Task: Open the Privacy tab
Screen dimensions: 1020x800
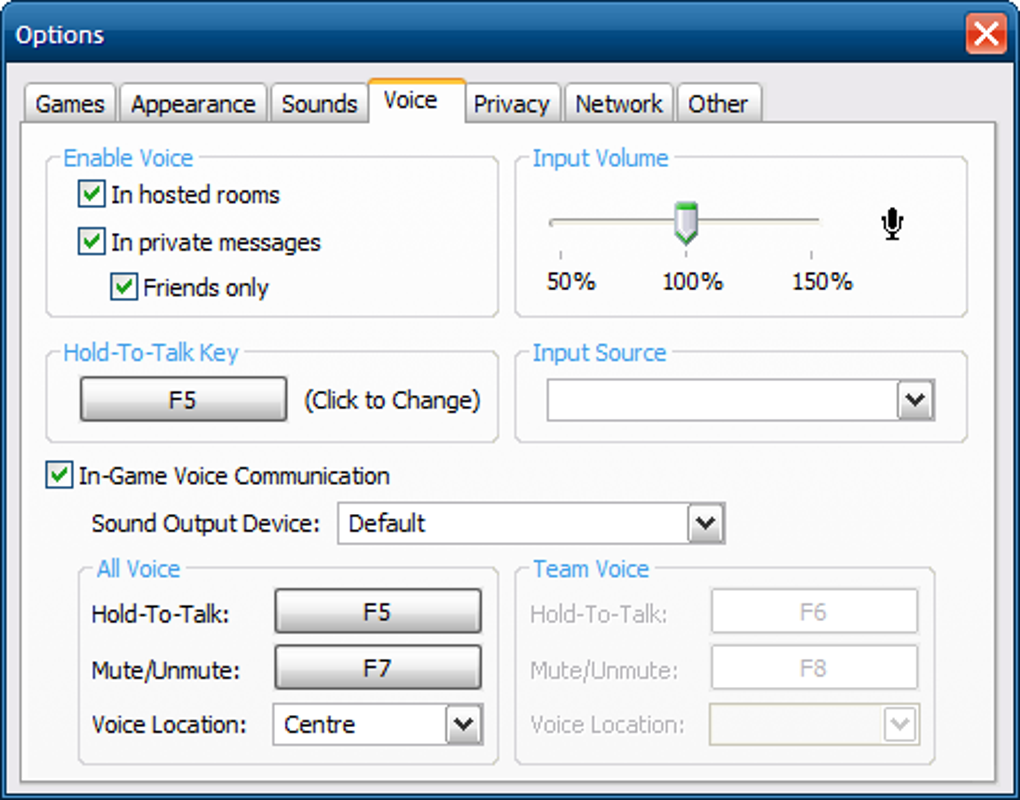Action: 512,103
